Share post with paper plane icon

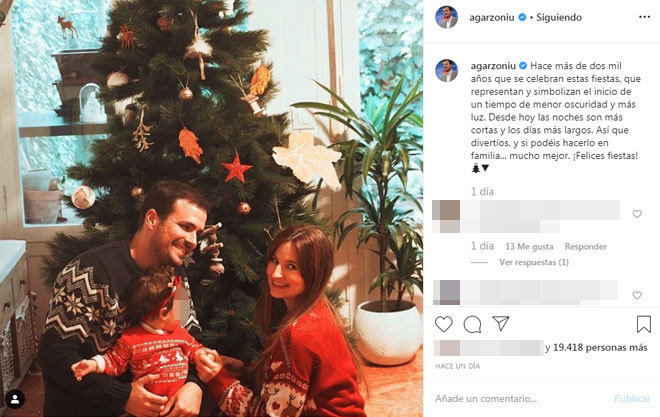500,324
